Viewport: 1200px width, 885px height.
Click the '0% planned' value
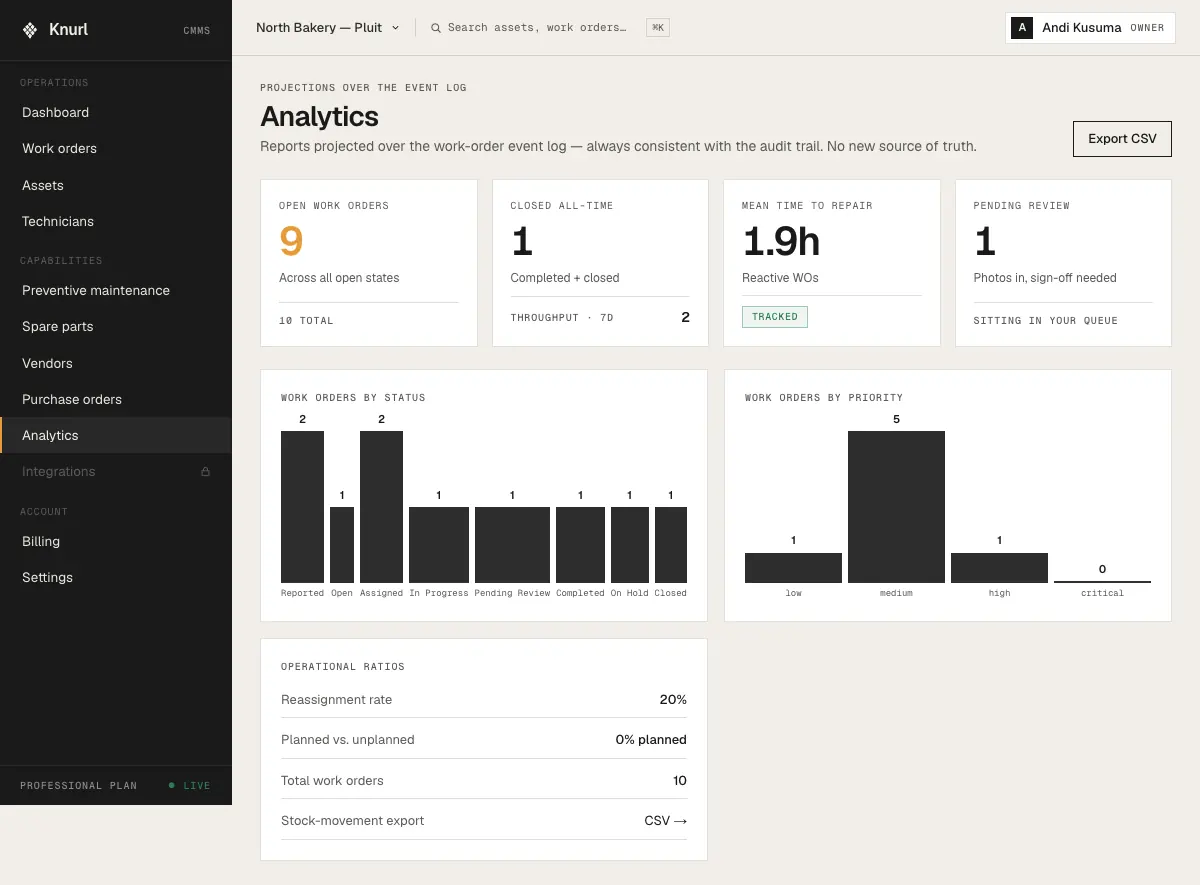tap(651, 740)
